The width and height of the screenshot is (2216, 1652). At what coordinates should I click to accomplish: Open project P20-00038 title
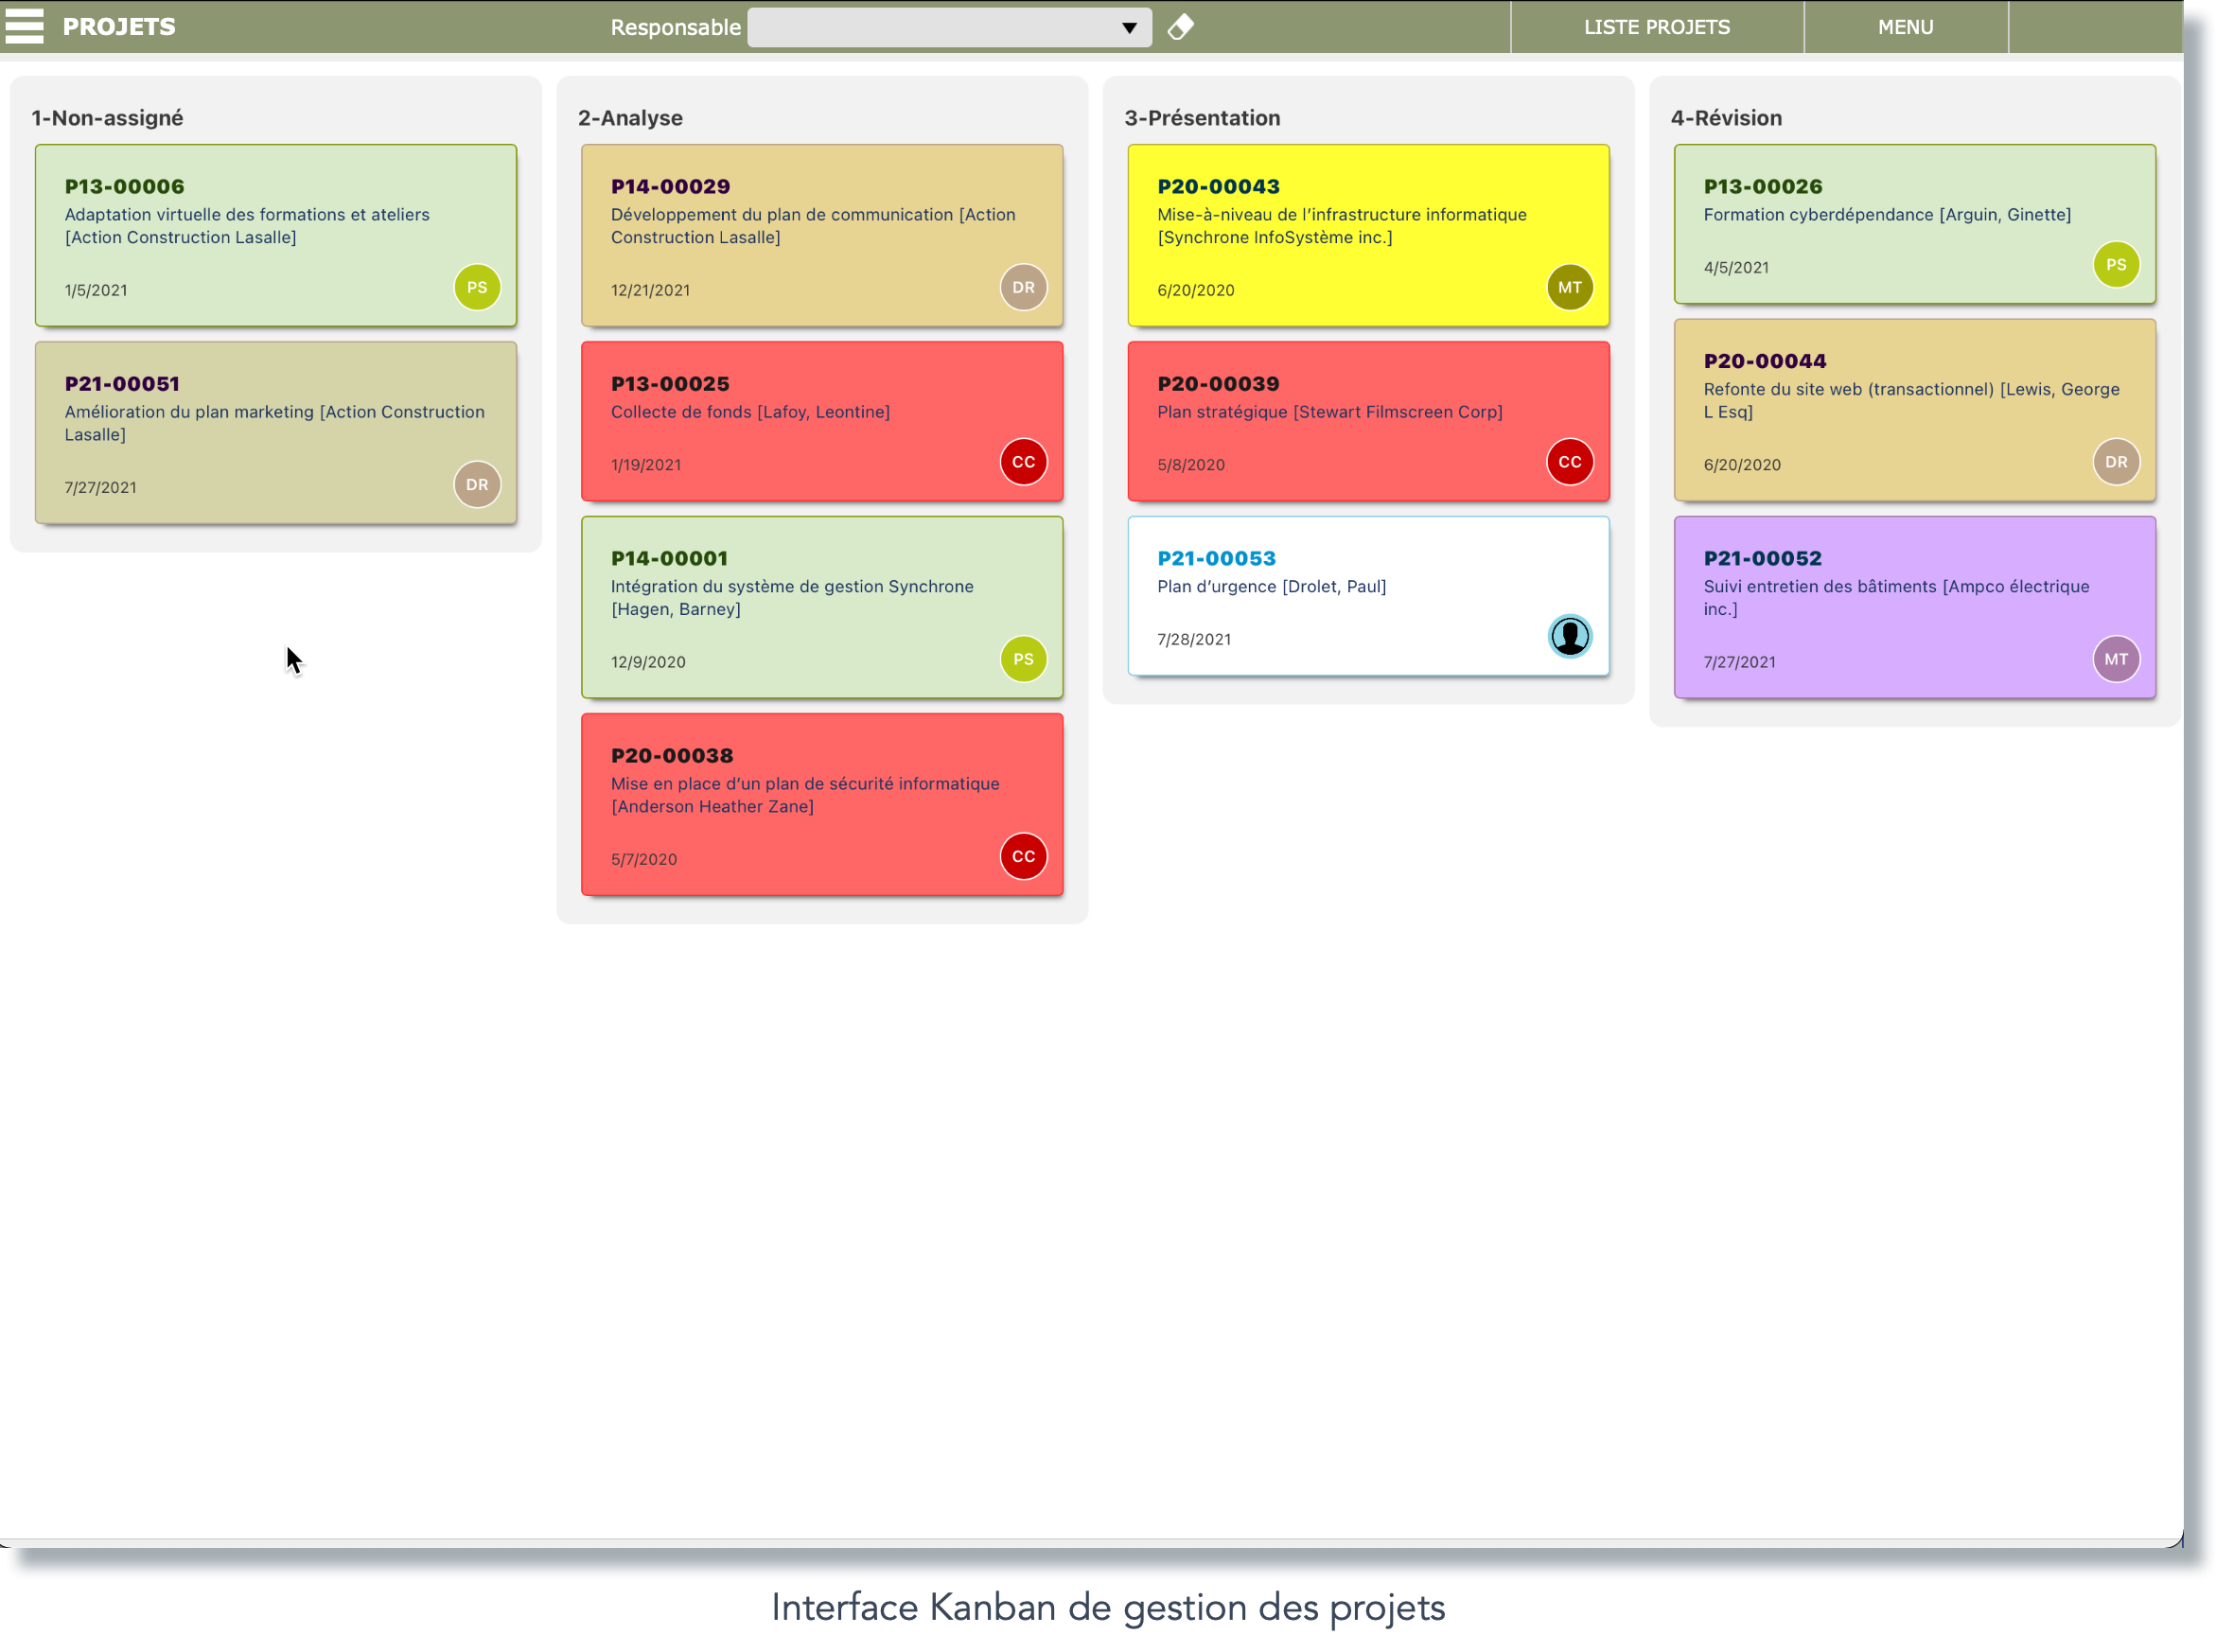(x=672, y=755)
